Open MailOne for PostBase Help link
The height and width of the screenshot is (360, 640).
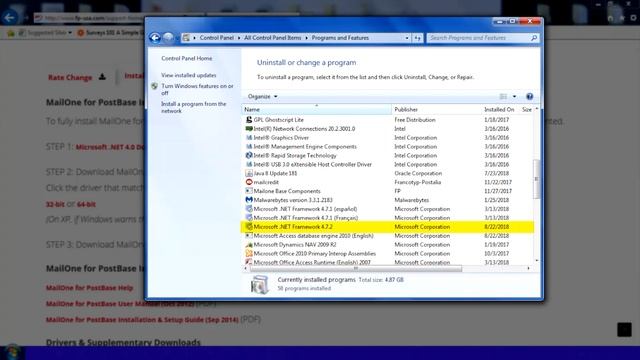pos(89,288)
